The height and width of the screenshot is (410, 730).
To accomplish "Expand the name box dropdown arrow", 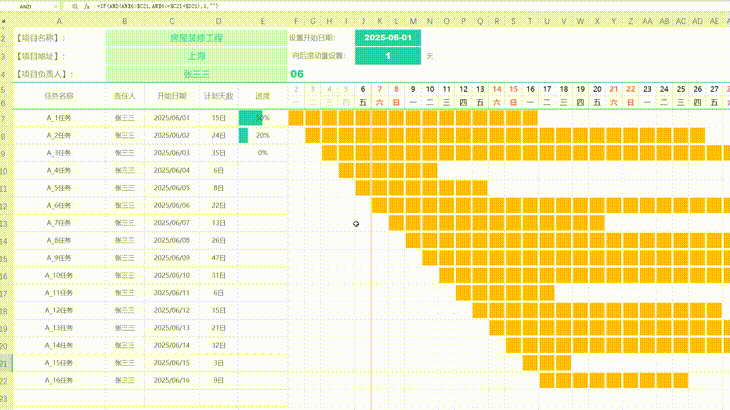I will click(55, 7).
